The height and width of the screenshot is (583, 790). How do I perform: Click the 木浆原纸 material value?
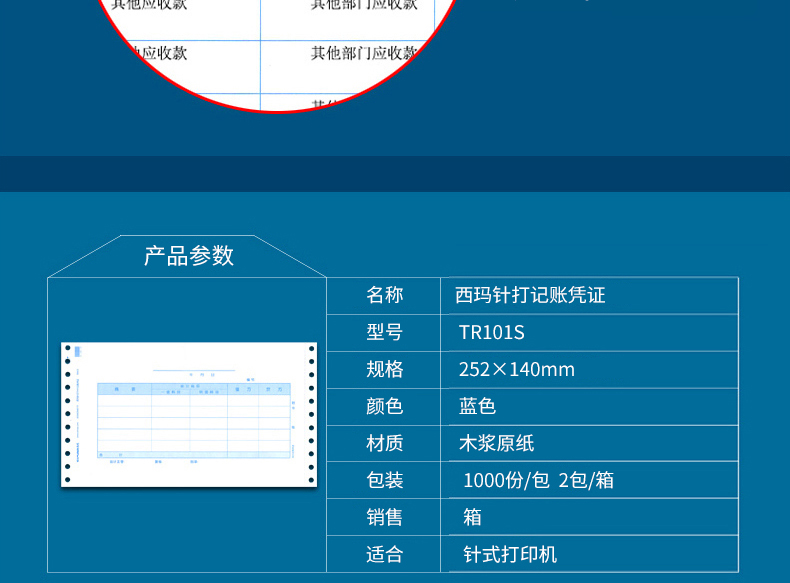[497, 443]
